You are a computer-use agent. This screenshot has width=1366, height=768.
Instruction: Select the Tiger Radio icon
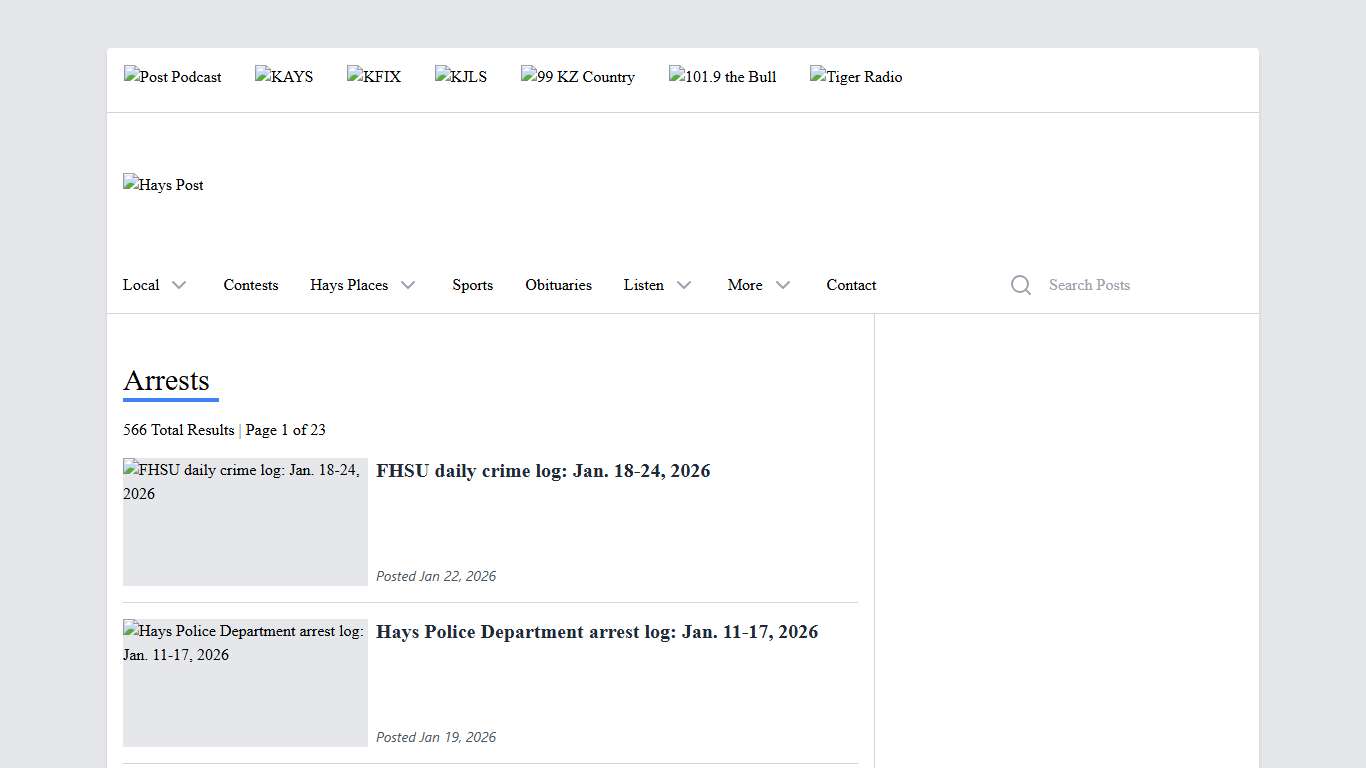tap(856, 77)
